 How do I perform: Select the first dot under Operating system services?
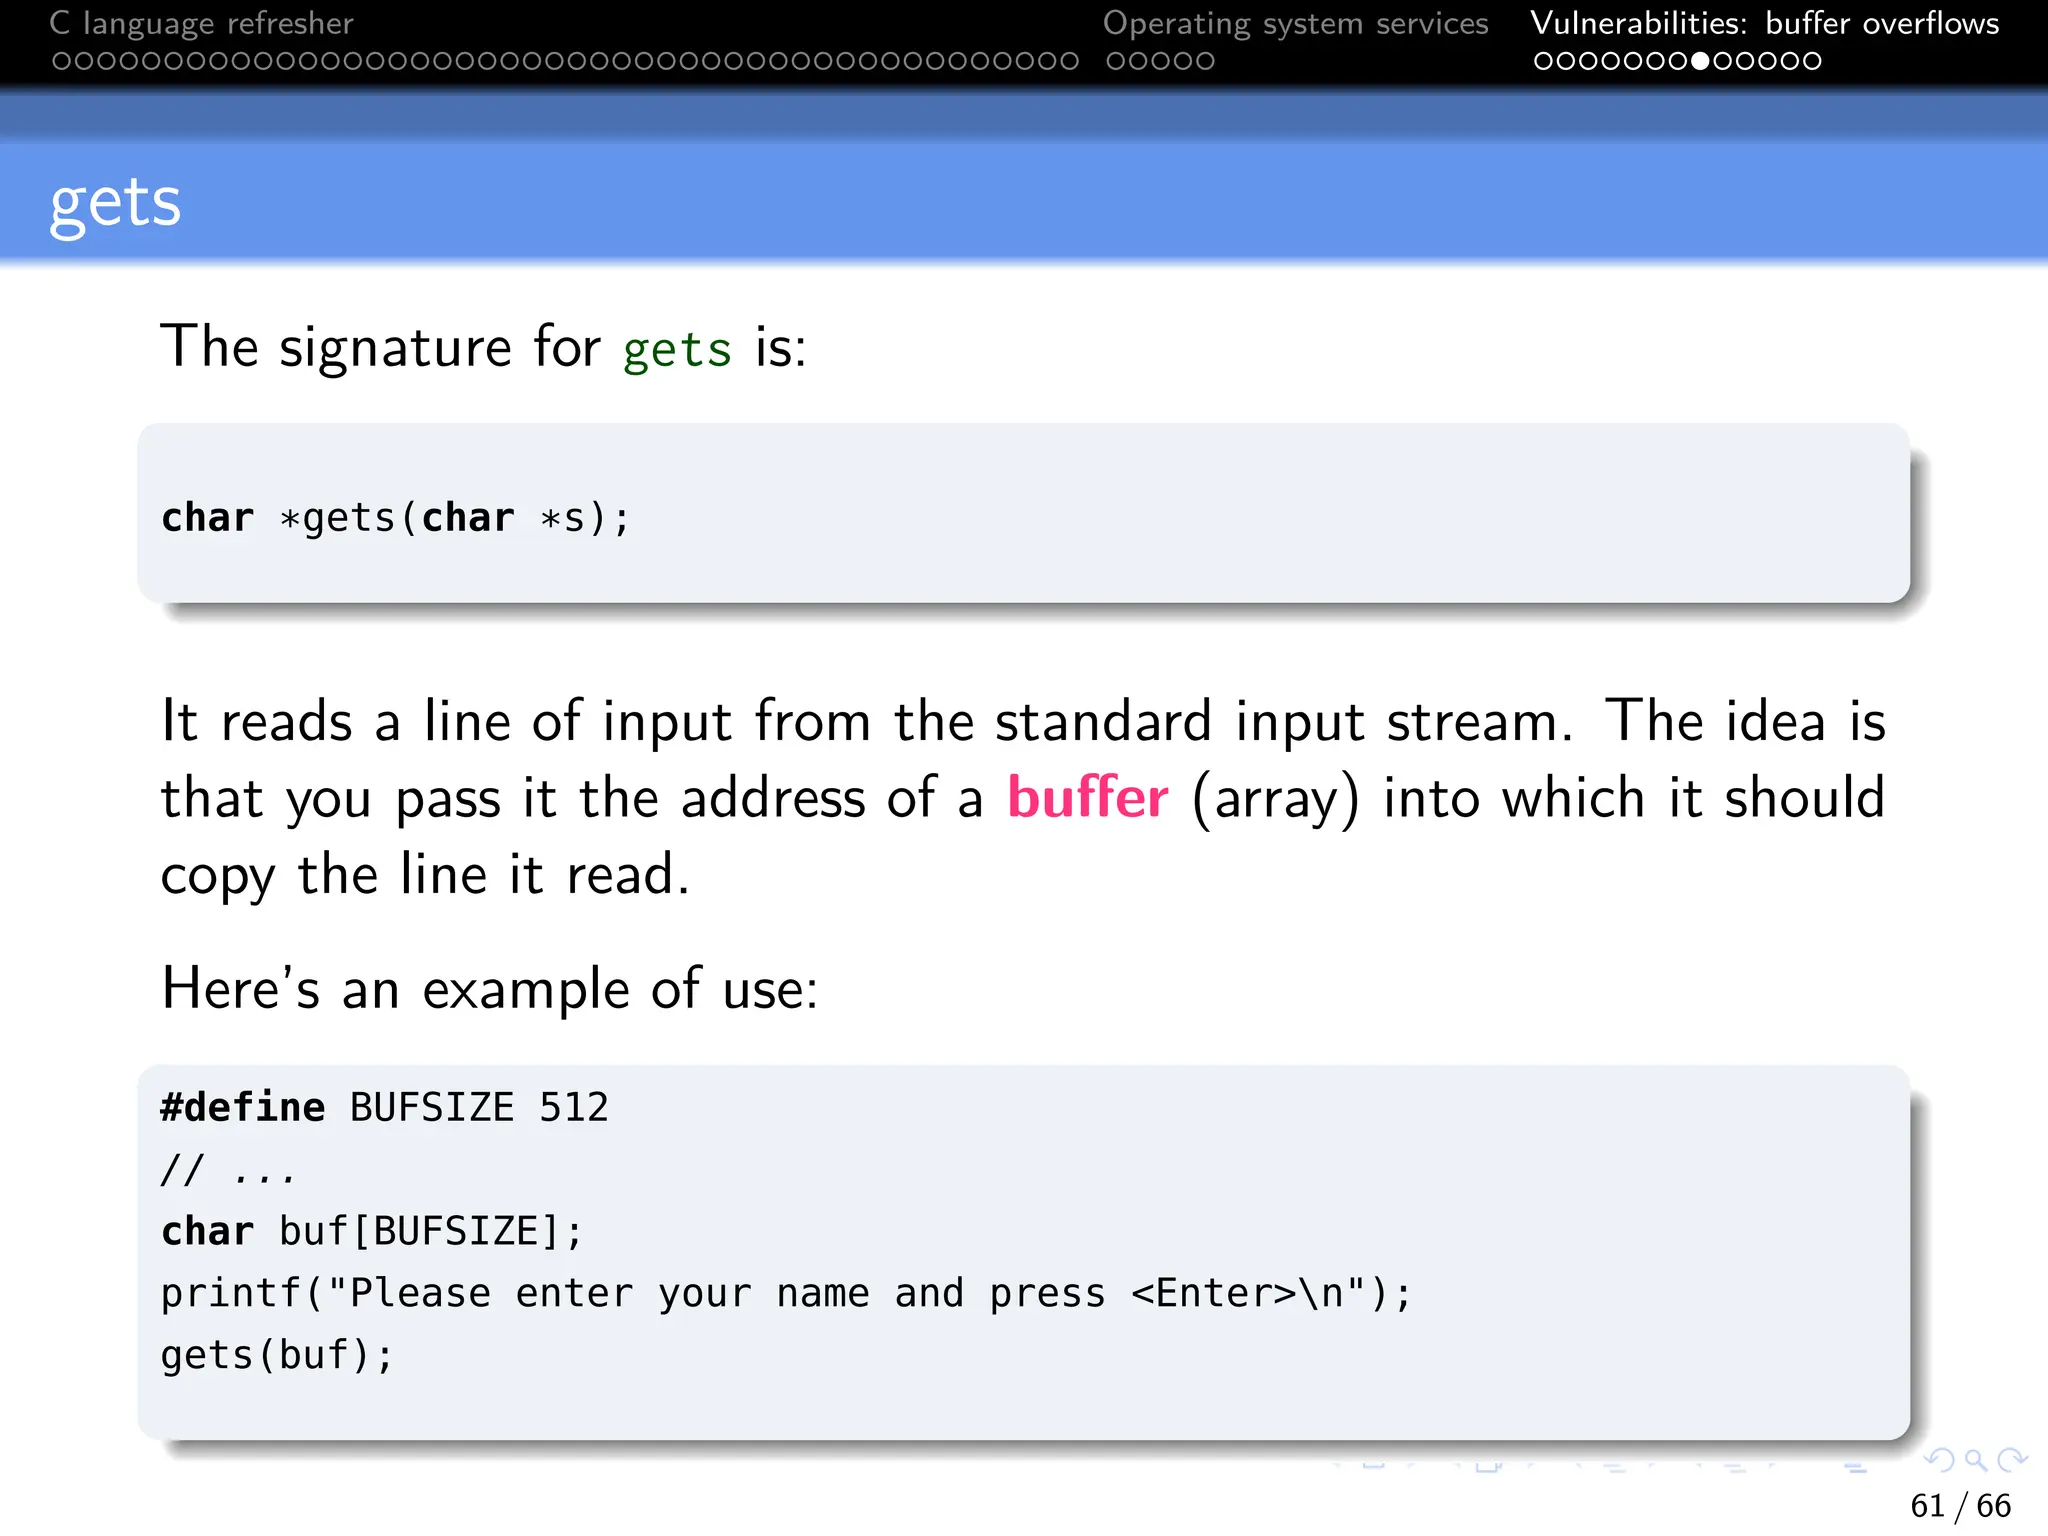[x=1116, y=61]
